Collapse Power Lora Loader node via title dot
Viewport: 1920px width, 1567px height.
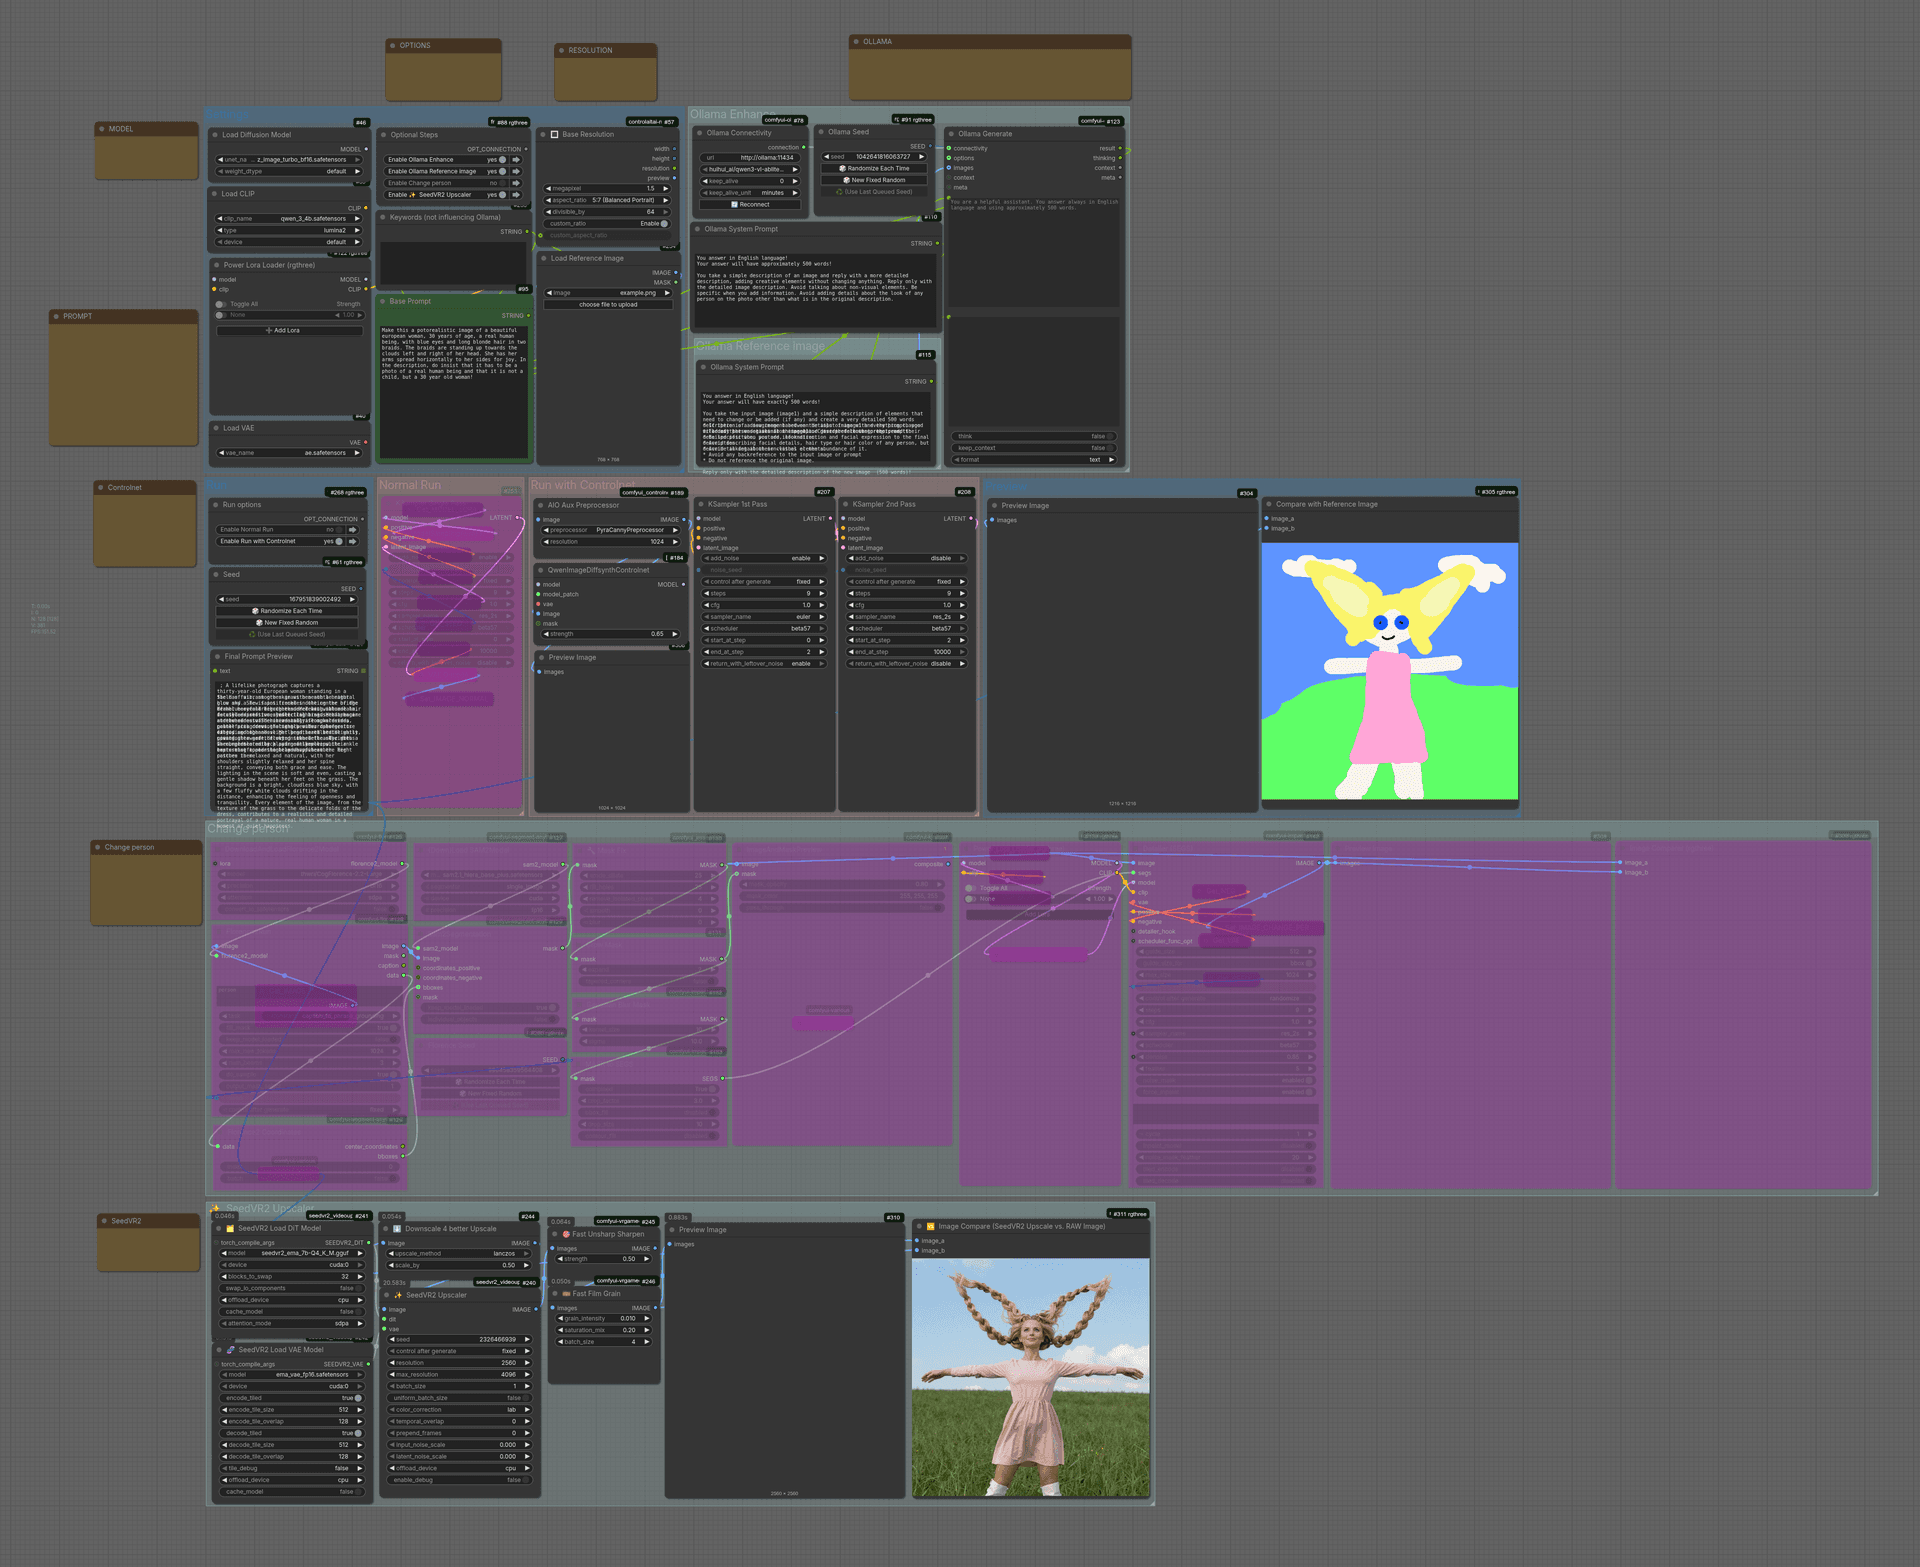click(216, 265)
